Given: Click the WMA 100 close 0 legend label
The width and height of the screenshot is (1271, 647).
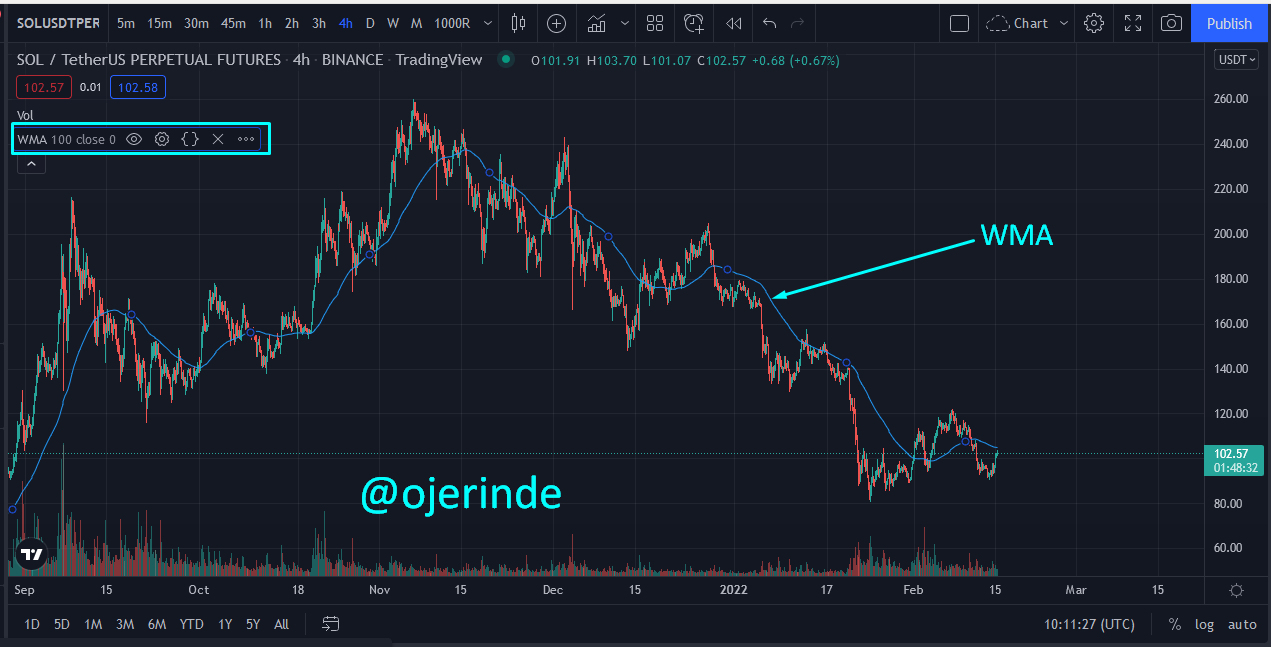Looking at the screenshot, I should click(x=66, y=139).
